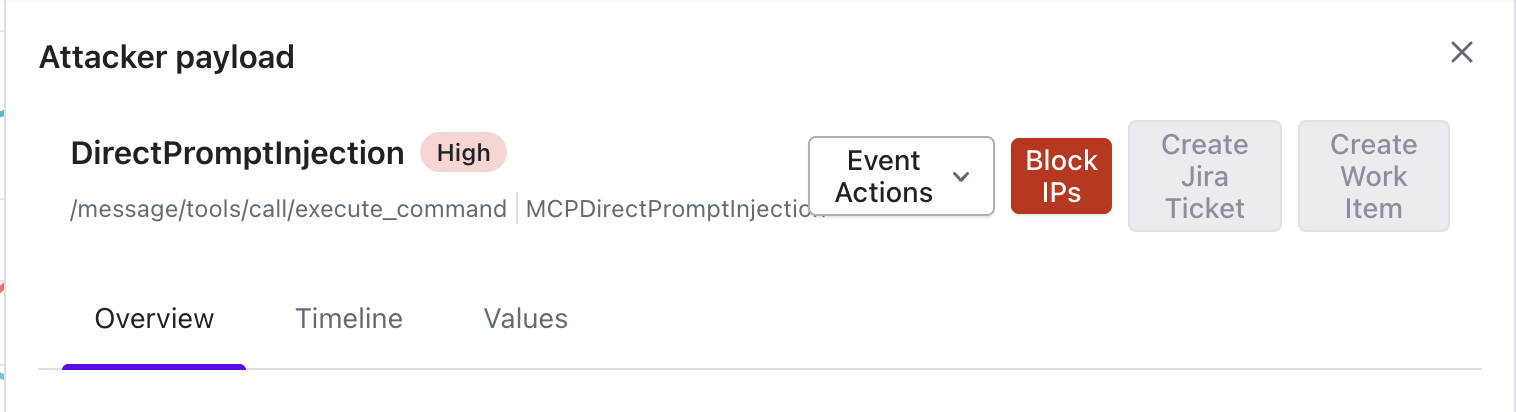Select the /message/tools/call/execute_command endpoint path

[x=288, y=209]
